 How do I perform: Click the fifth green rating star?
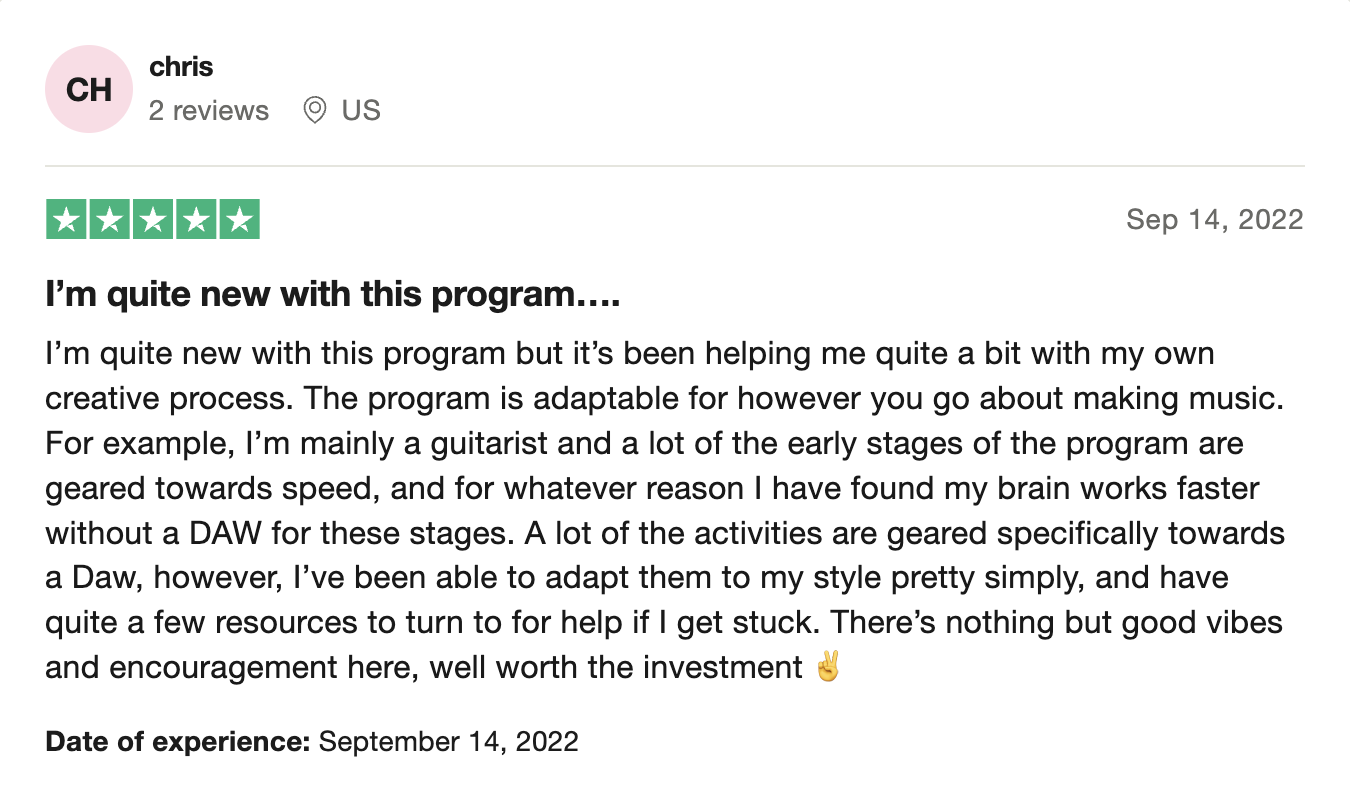click(239, 220)
